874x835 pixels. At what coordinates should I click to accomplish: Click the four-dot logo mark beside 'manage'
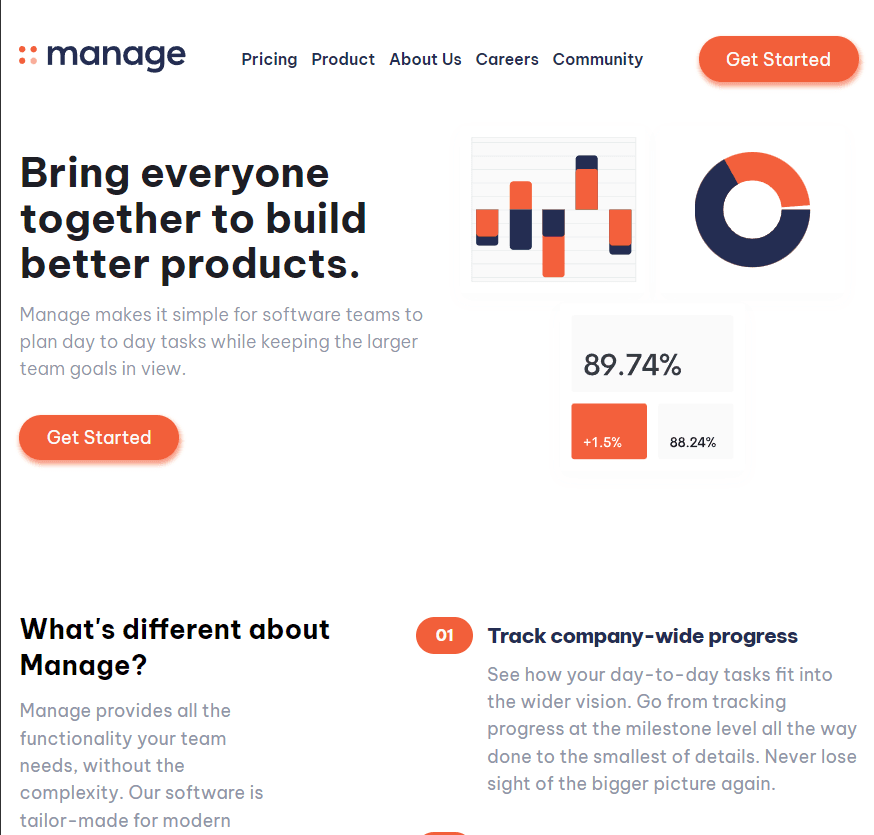click(x=27, y=56)
